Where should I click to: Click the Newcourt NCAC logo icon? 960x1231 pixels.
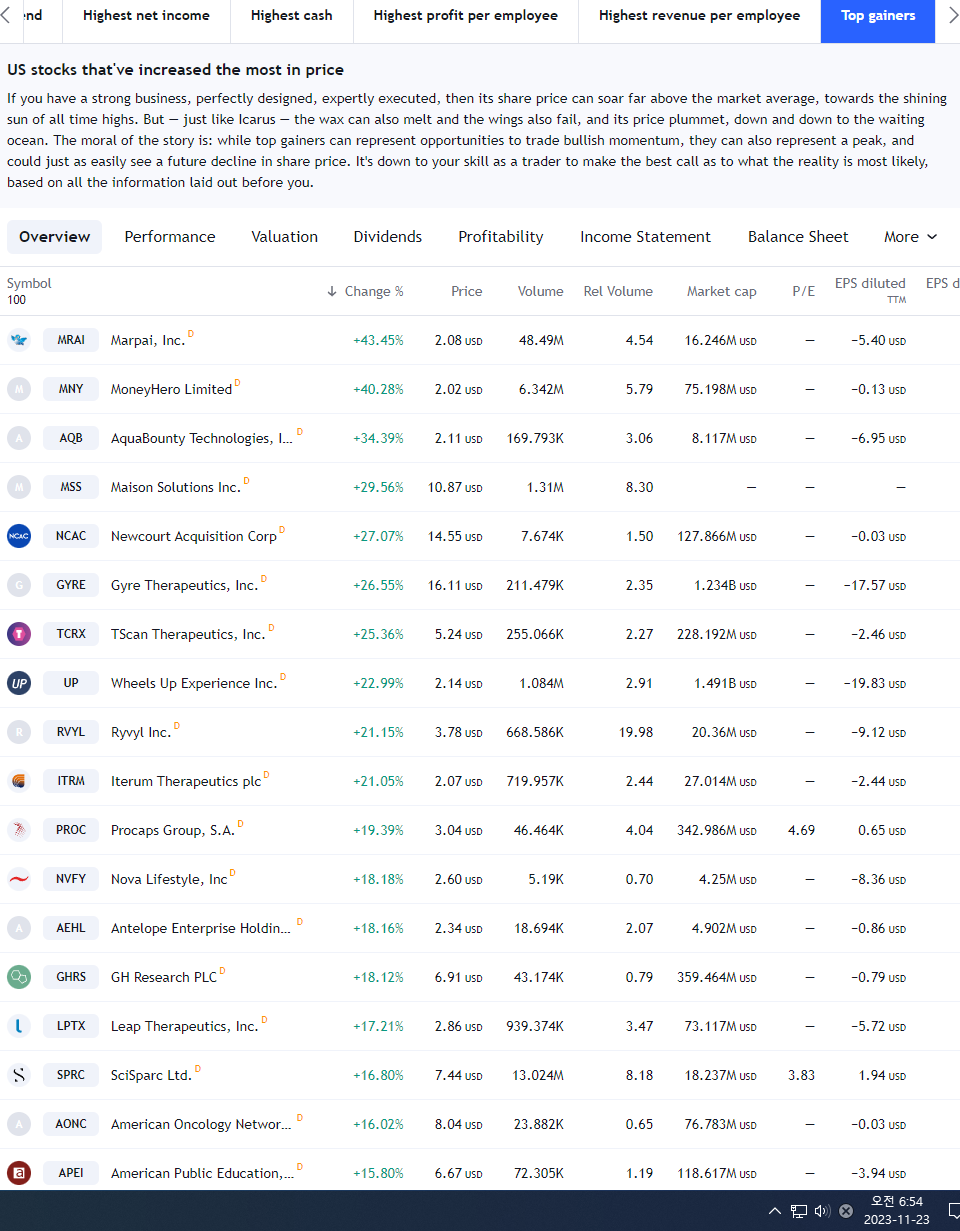pos(19,536)
